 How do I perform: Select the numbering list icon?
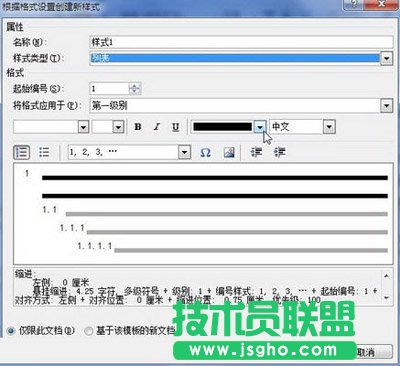(x=21, y=152)
